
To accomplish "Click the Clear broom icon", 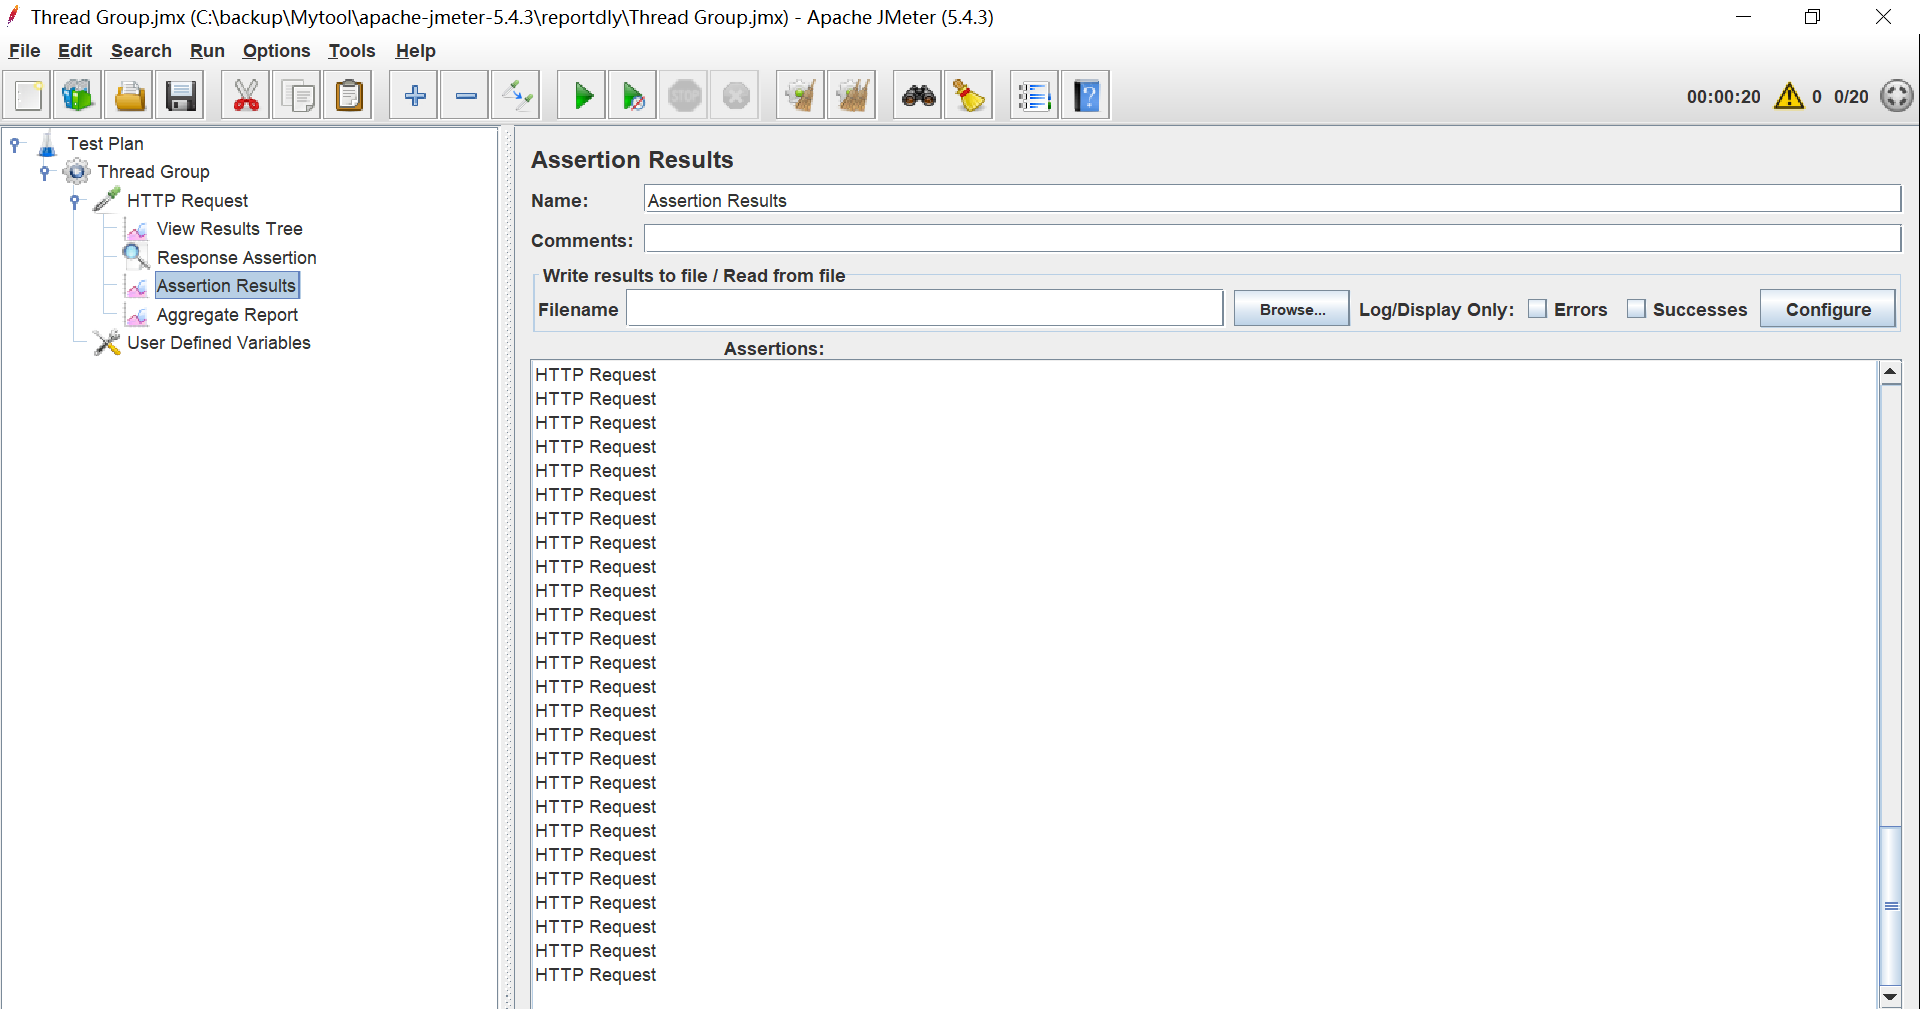I will coord(801,96).
